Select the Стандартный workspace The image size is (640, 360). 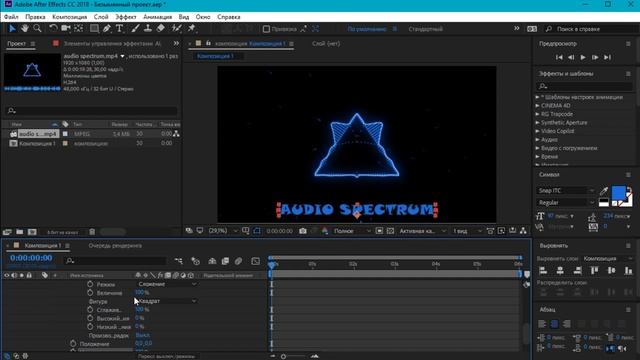(x=425, y=29)
